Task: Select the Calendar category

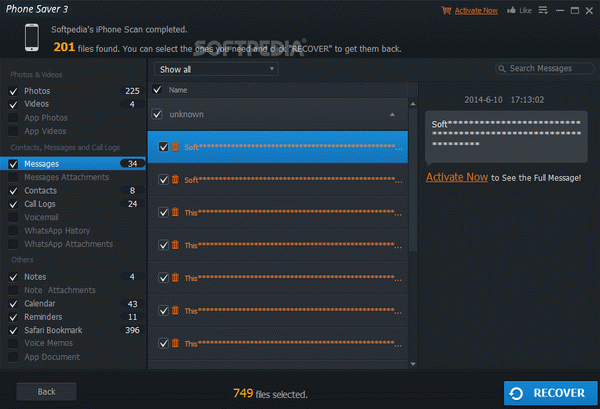Action: 40,304
